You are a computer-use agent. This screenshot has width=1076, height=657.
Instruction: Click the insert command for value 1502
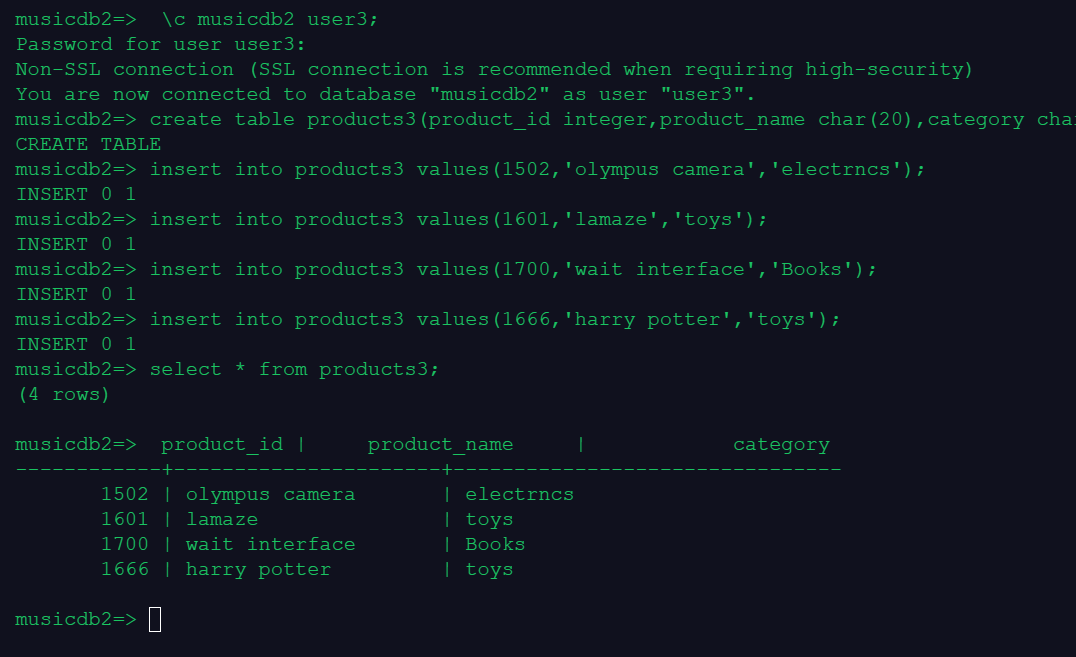537,169
